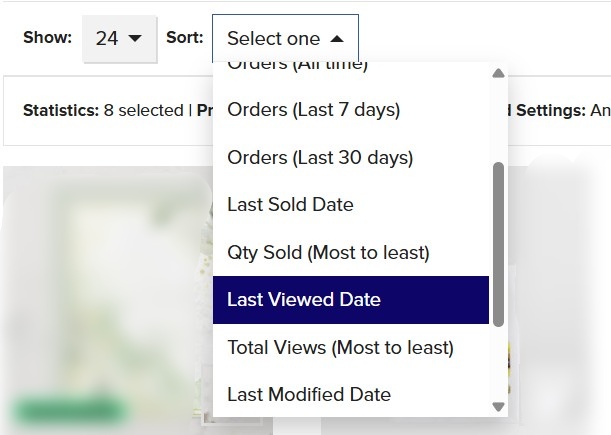Select Qty Sold (Most to least) option
Screen dimensions: 611x435
coord(351,253)
